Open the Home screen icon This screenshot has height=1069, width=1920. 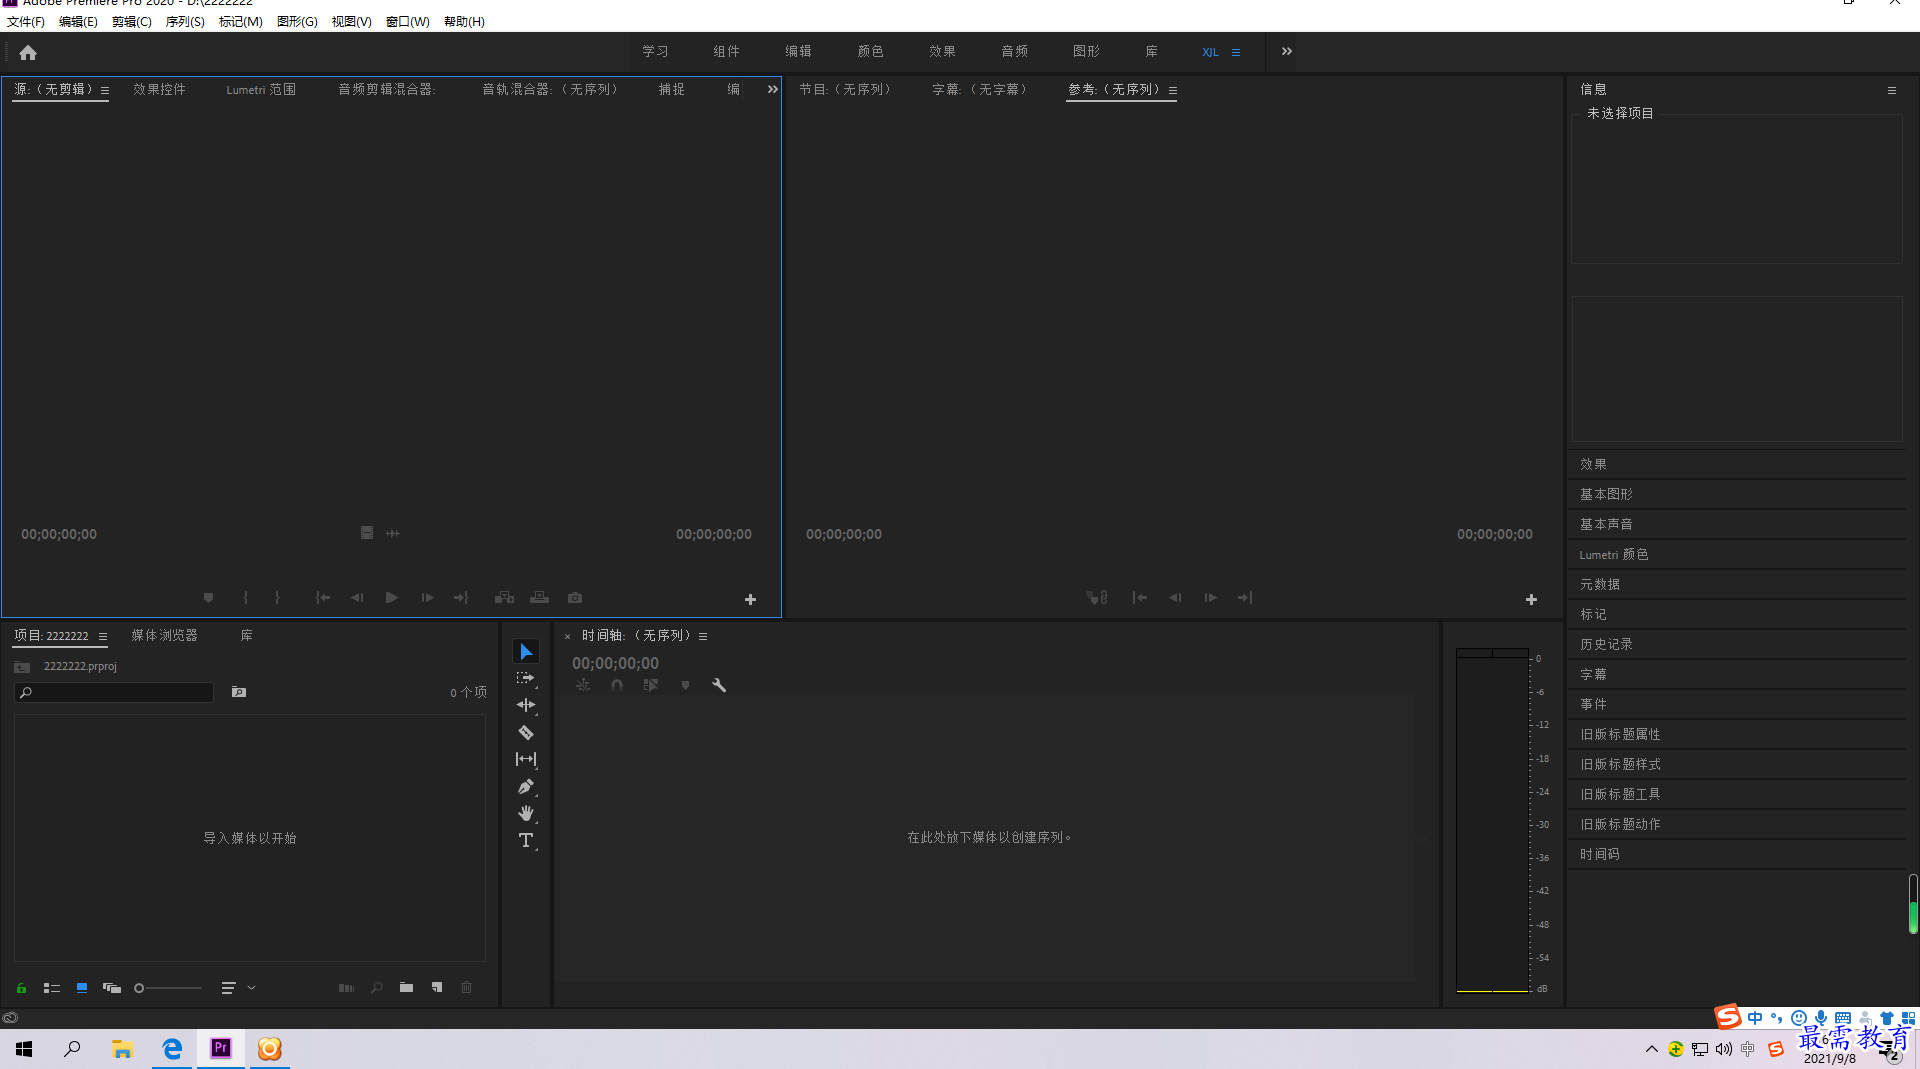(x=28, y=52)
